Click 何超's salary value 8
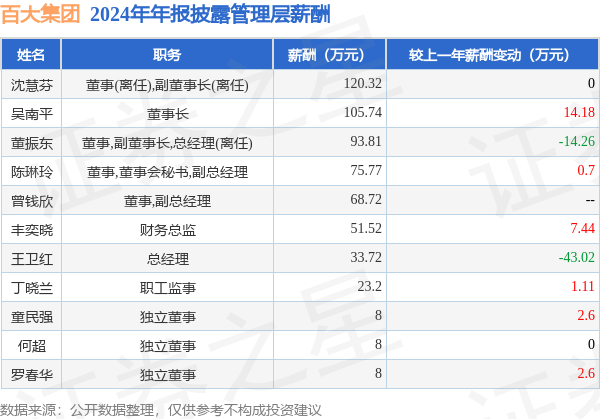 pyautogui.click(x=378, y=344)
